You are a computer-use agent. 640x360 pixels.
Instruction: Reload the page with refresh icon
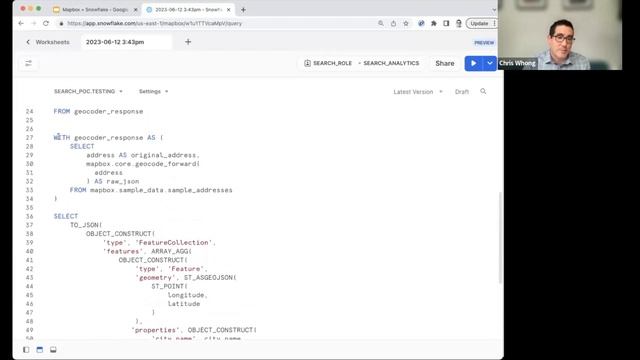coord(46,23)
